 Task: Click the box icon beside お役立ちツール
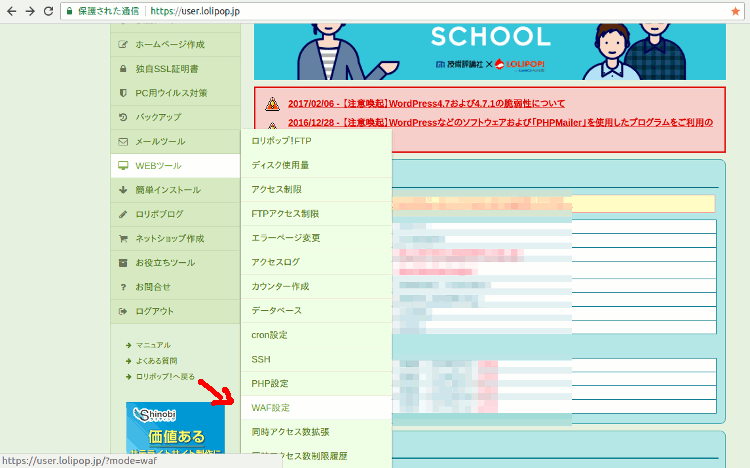[x=123, y=263]
